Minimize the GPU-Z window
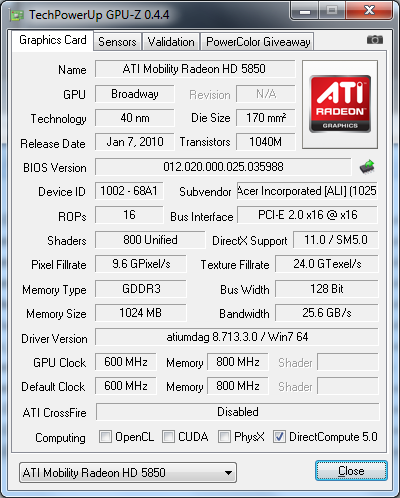 (x=305, y=11)
